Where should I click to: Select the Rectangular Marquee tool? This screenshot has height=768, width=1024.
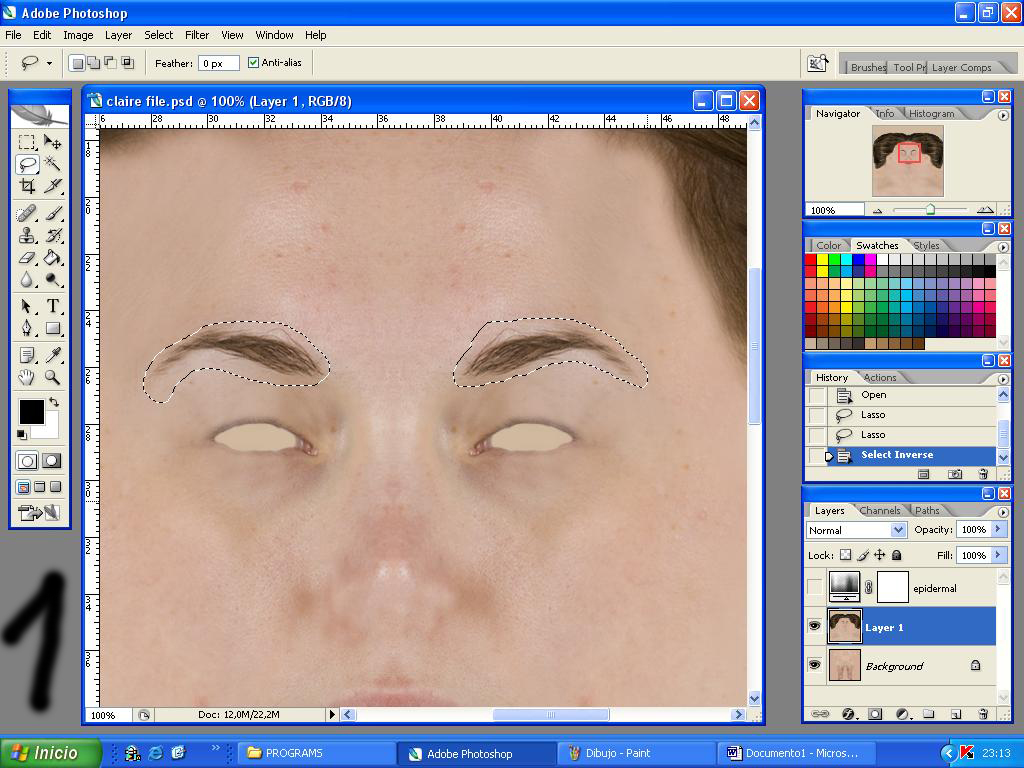[27, 142]
